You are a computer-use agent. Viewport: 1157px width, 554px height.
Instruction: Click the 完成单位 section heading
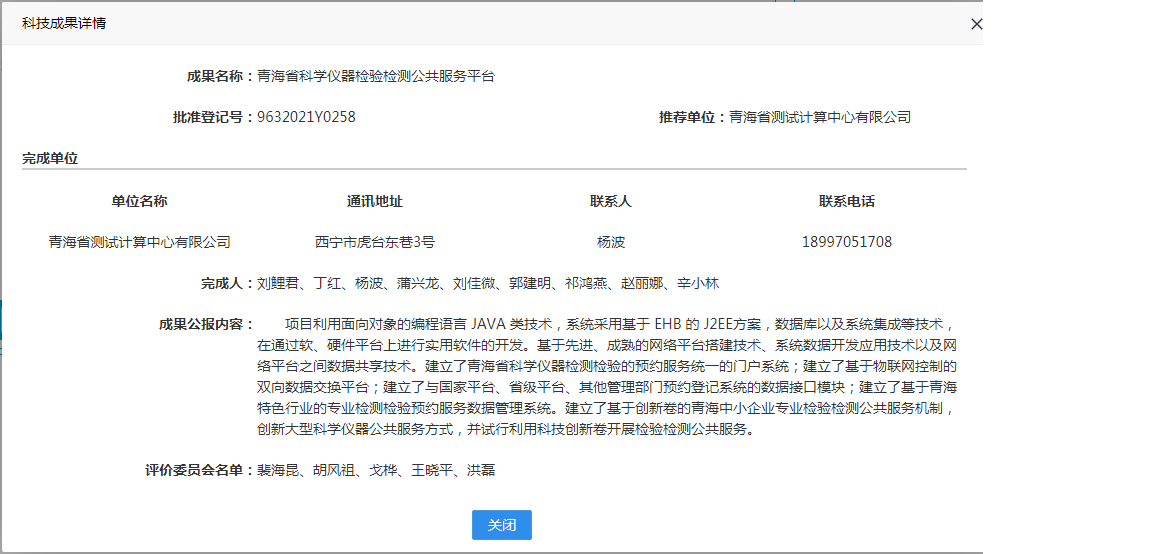point(50,158)
